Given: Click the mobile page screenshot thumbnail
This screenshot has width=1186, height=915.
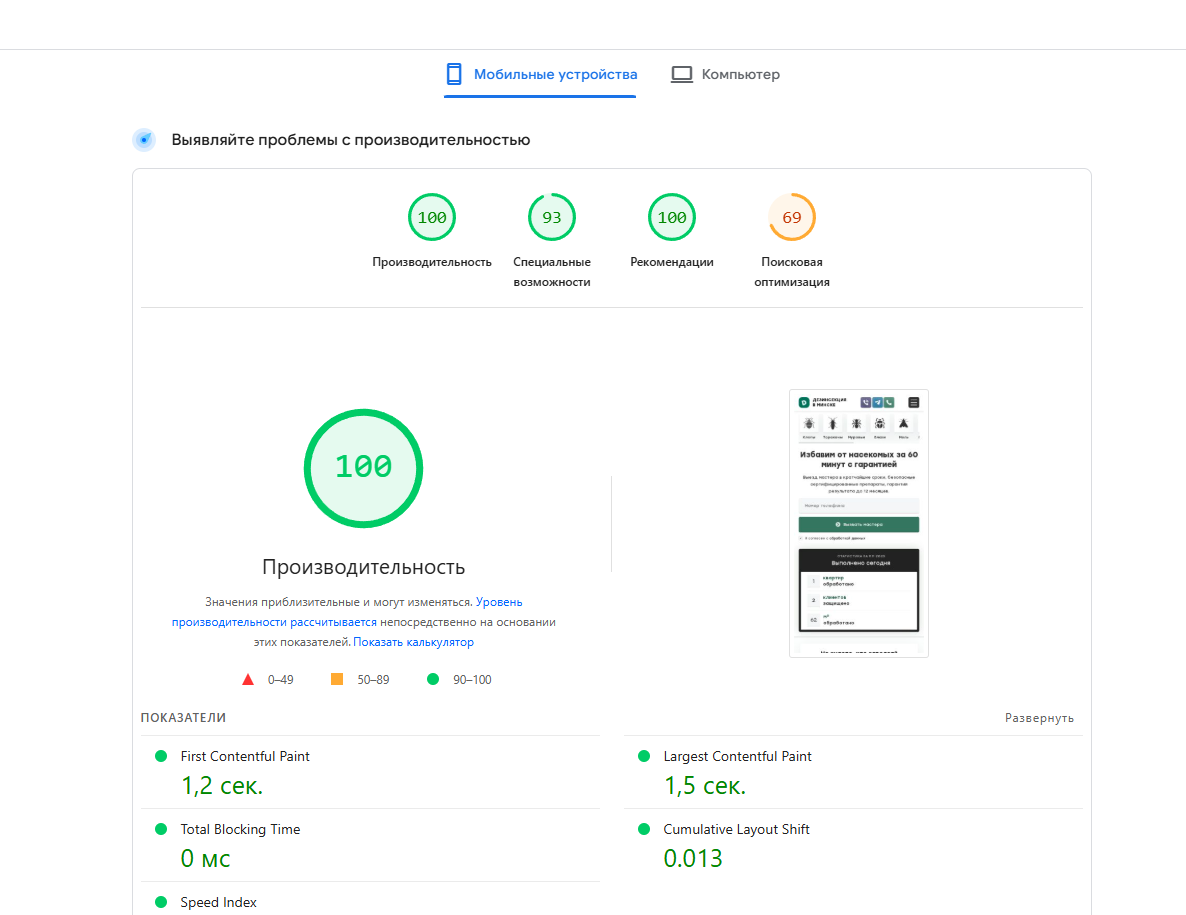Looking at the screenshot, I should pyautogui.click(x=858, y=523).
